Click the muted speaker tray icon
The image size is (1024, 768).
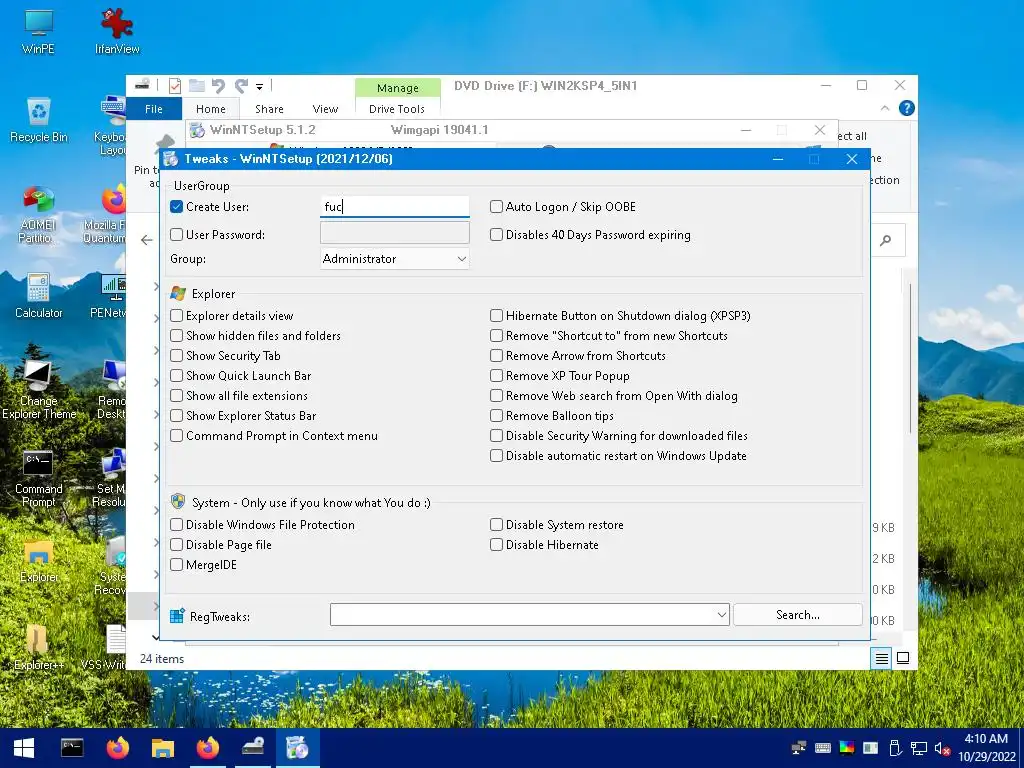(942, 748)
